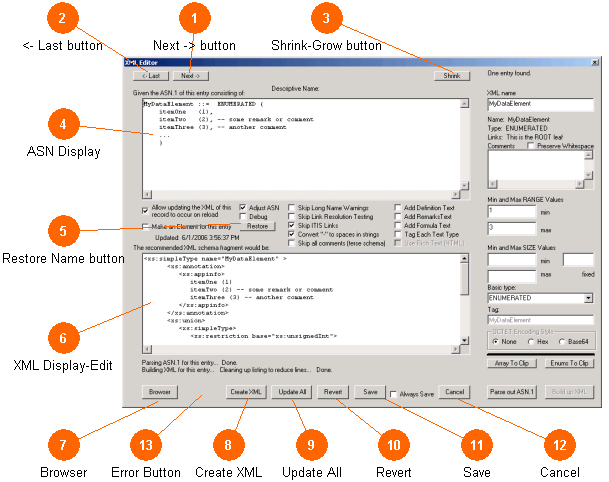609x482 pixels.
Task: Click the XML editor scroll-down arrow
Action: coord(465,341)
